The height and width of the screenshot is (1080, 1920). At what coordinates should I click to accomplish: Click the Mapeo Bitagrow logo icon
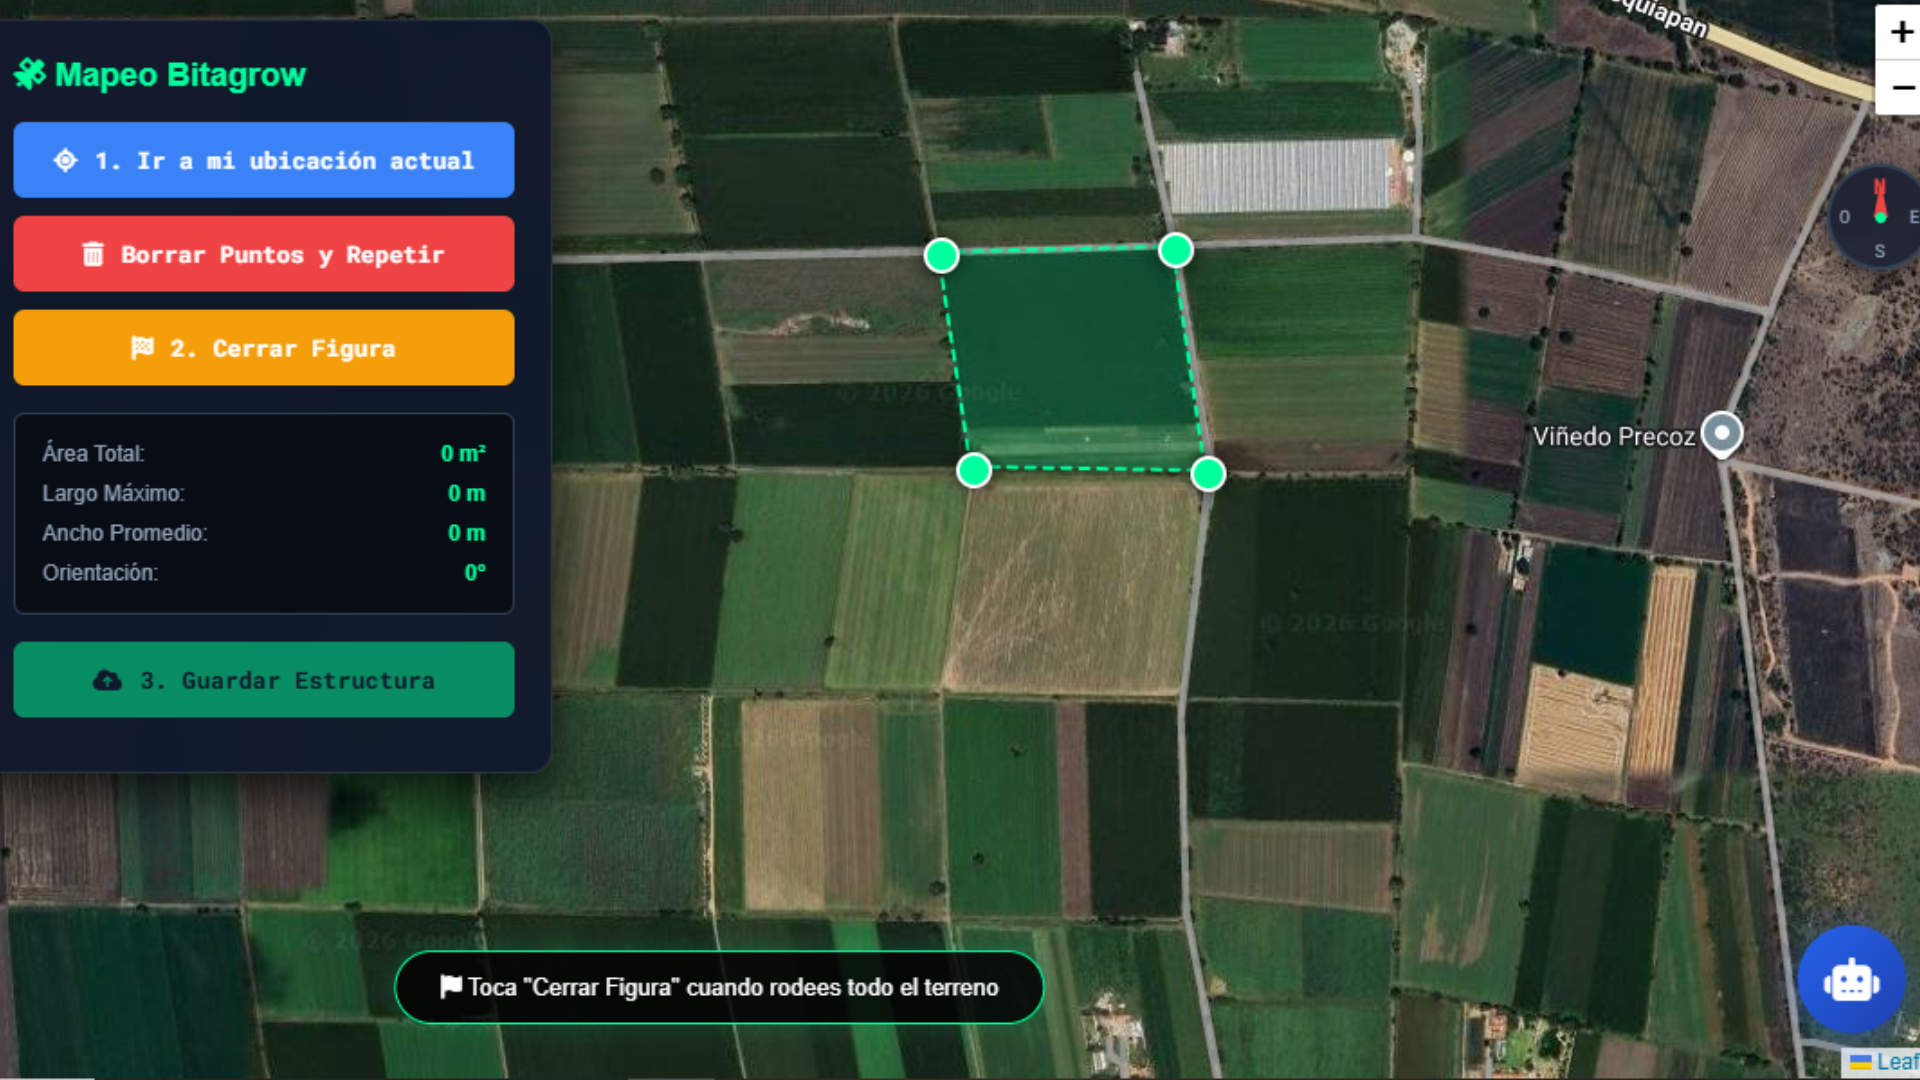30,74
